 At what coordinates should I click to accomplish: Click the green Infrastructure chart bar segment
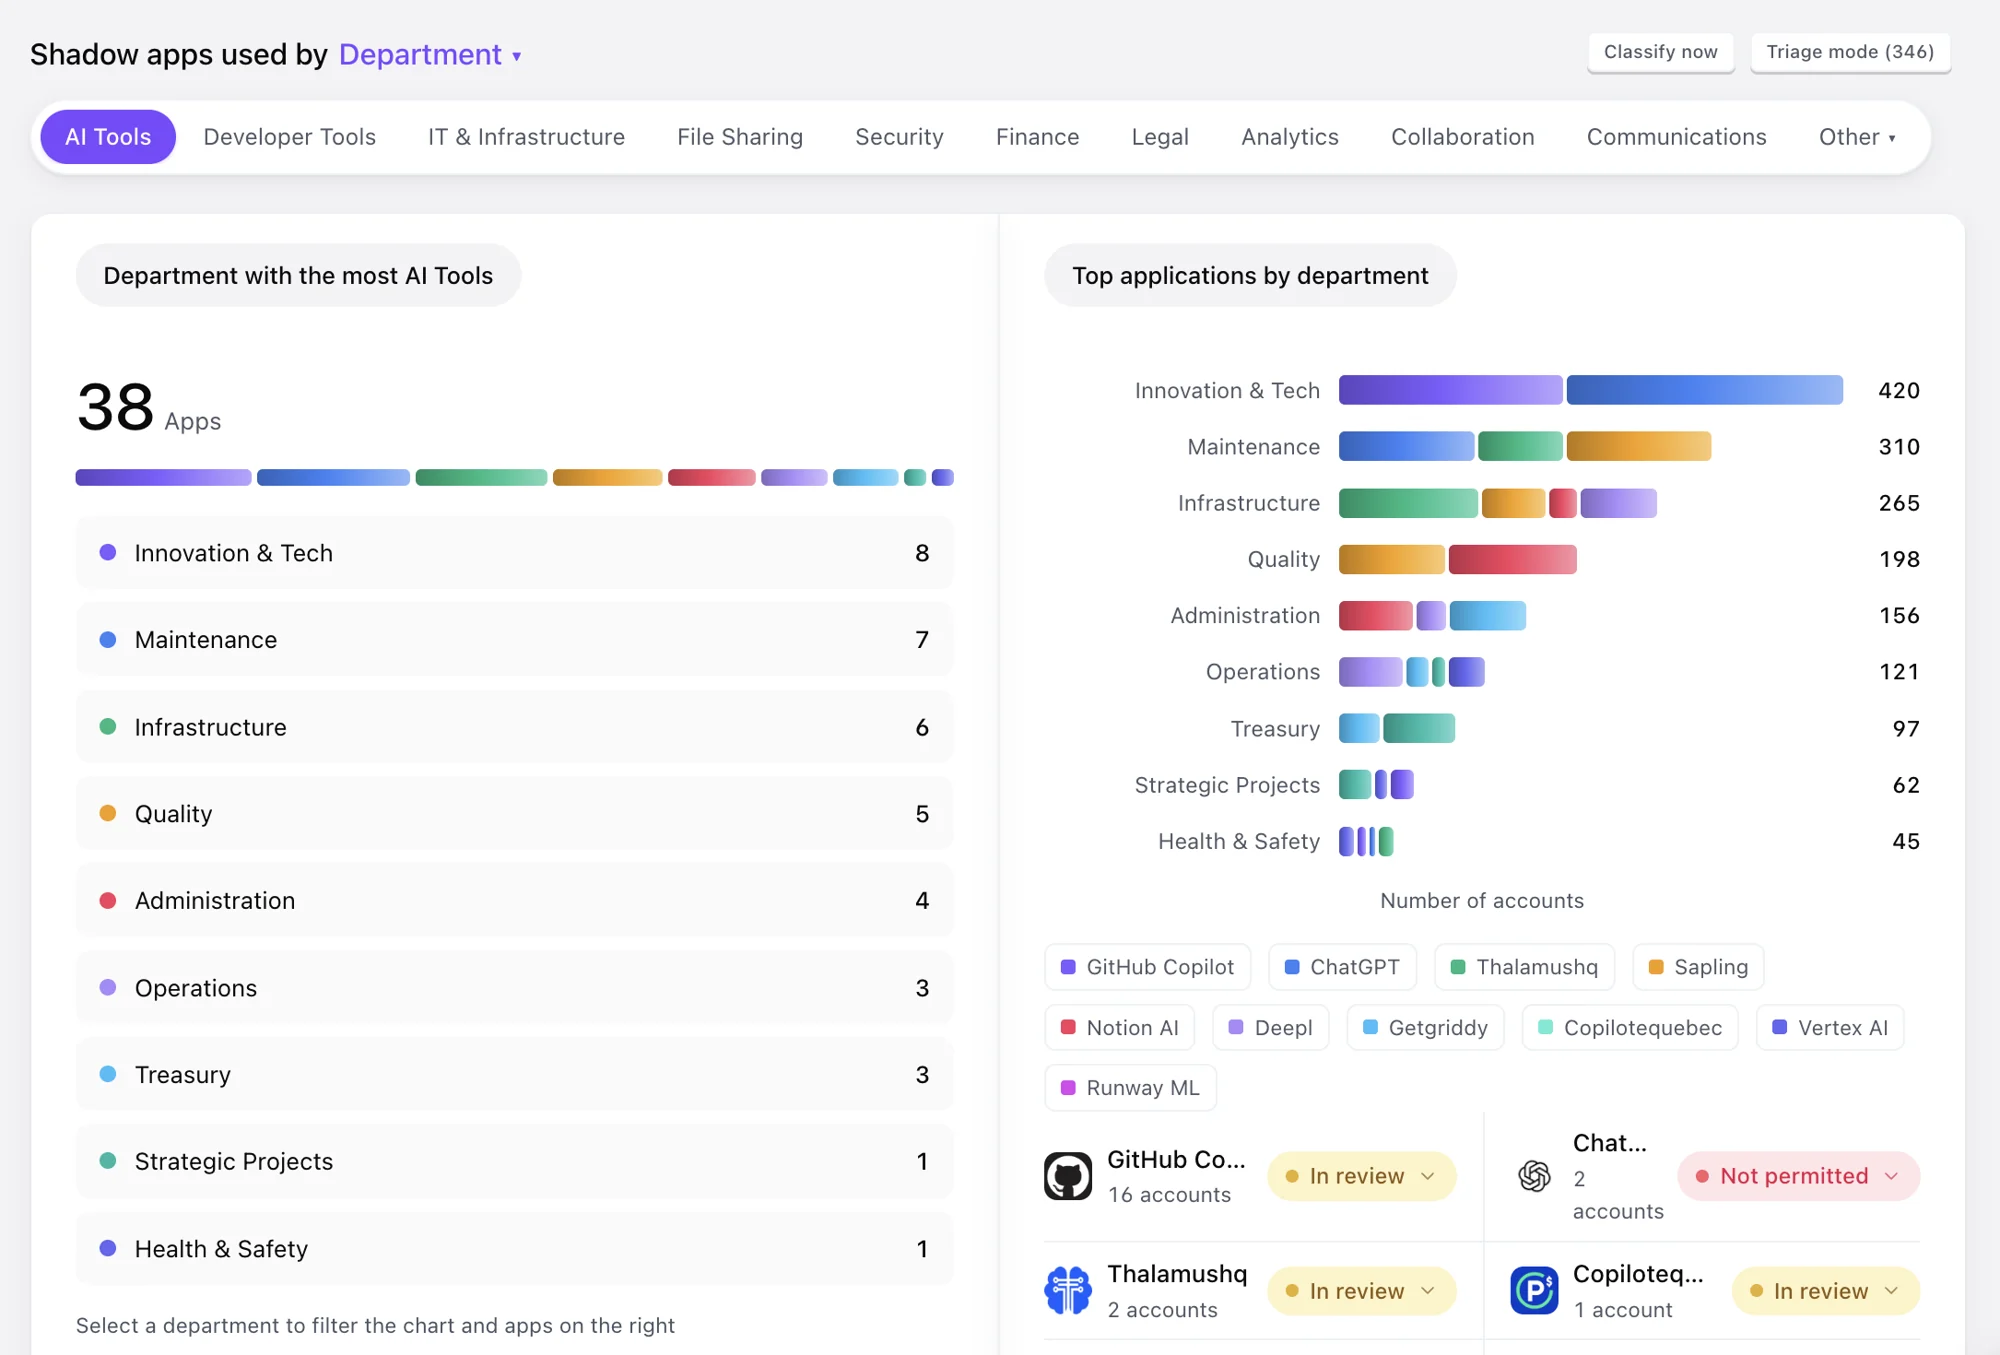coord(1408,503)
